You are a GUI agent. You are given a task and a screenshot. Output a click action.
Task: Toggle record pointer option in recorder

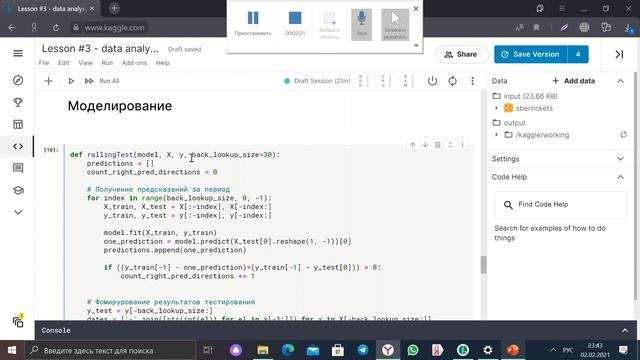395,24
